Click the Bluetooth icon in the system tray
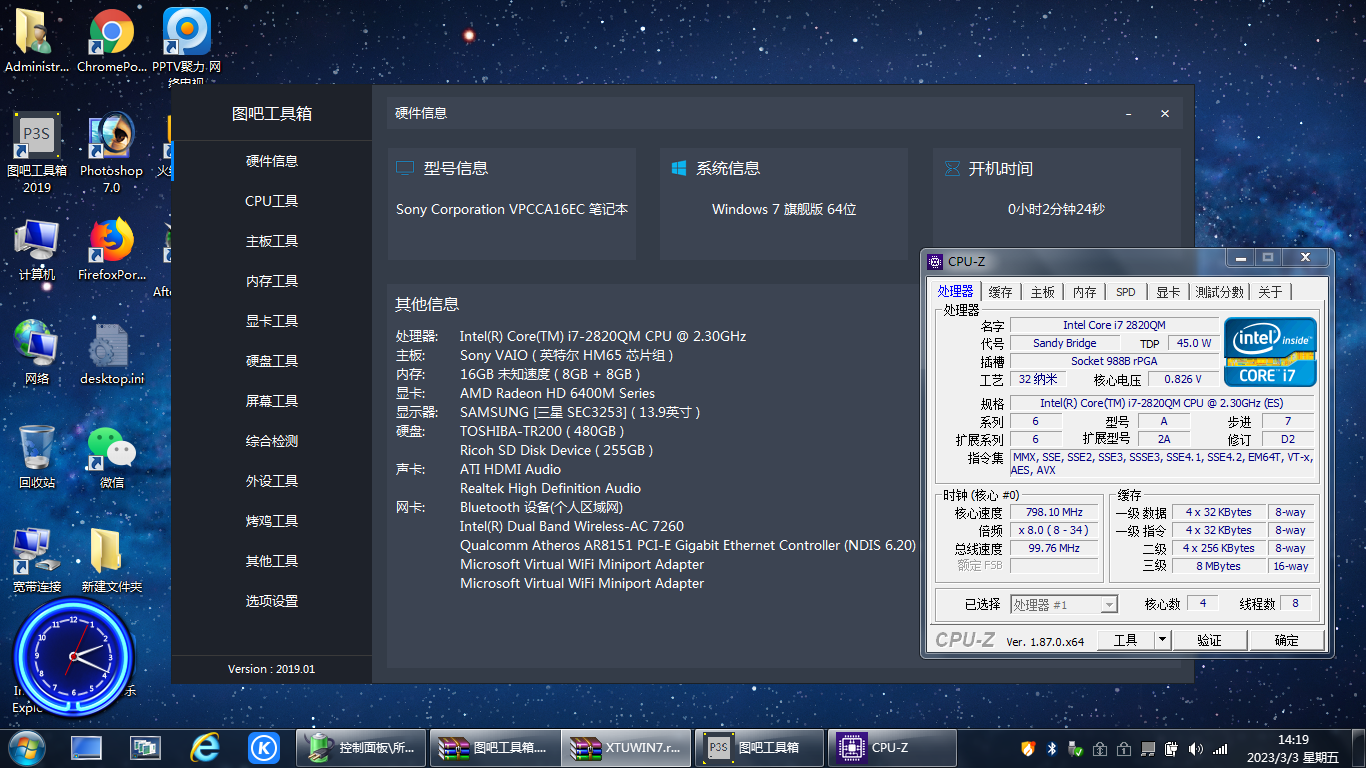This screenshot has height=768, width=1366. click(1051, 747)
